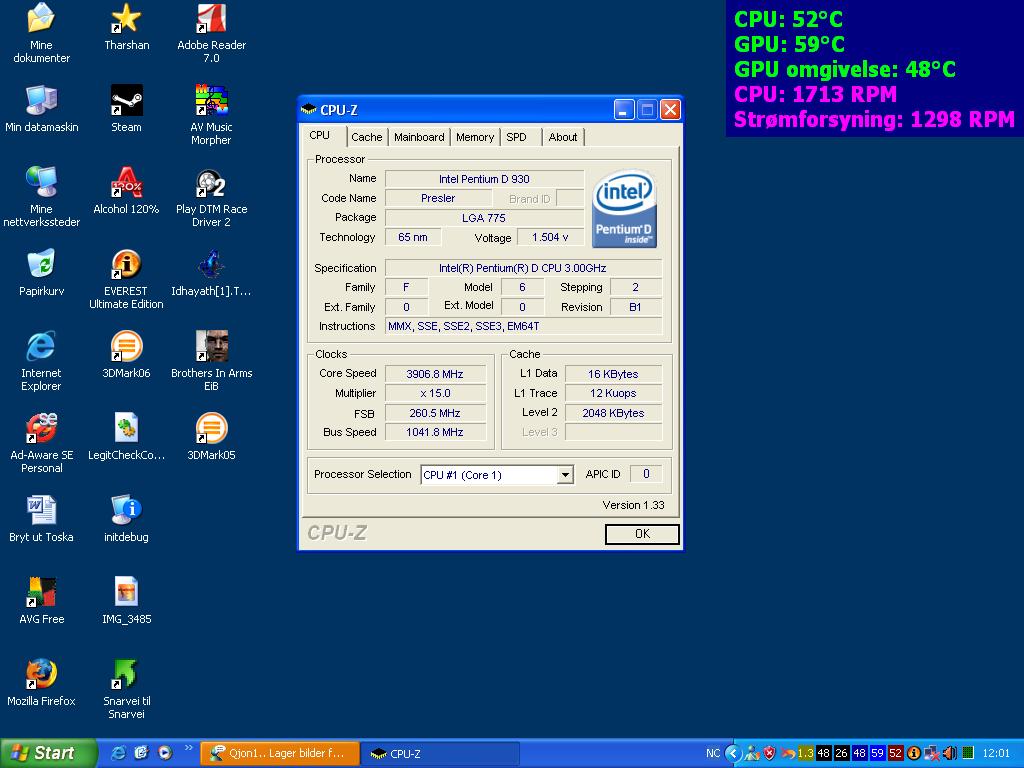The width and height of the screenshot is (1024, 768).
Task: Click the FSB value 260.5 MHz
Action: tap(435, 413)
